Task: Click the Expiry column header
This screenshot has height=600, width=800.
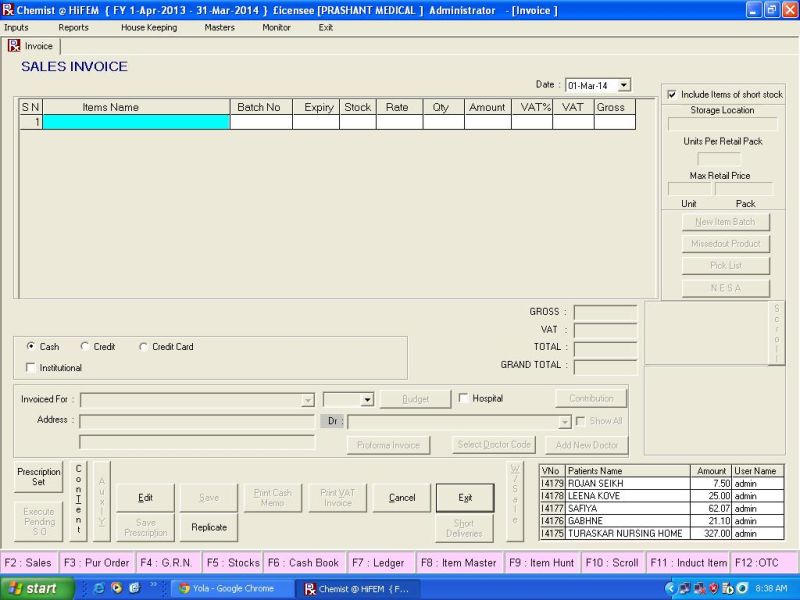Action: 316,107
